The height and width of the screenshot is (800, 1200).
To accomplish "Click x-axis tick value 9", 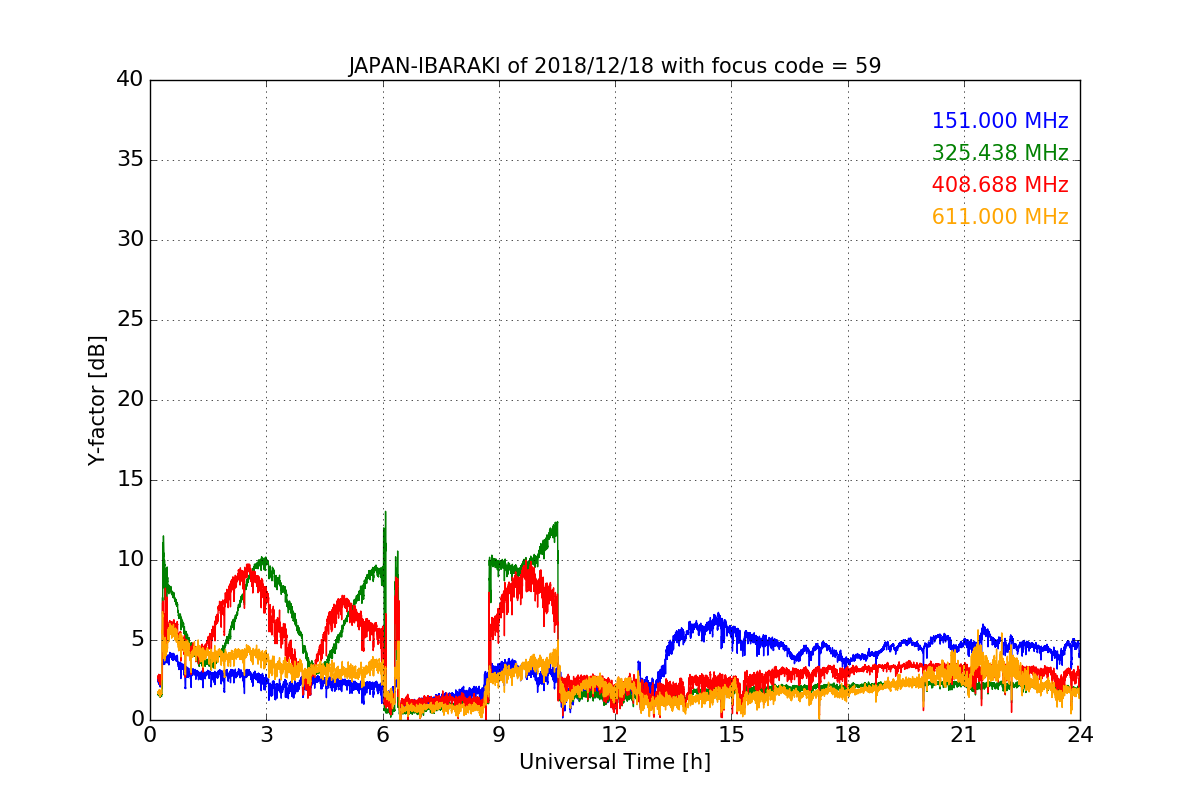I will (499, 735).
